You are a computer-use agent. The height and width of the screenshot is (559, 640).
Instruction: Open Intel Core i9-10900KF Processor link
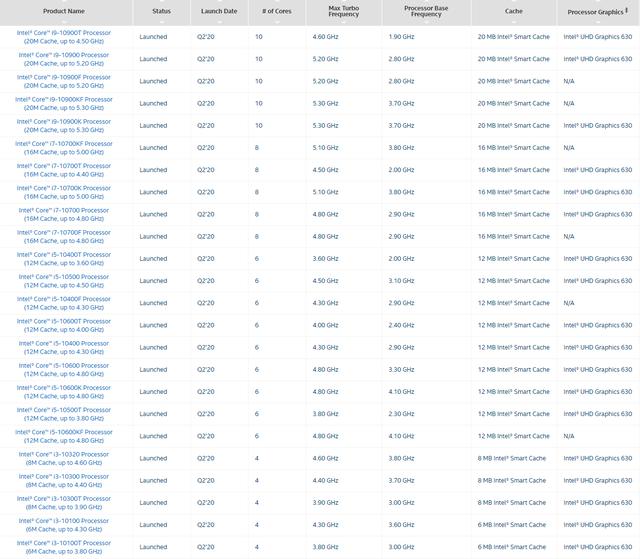[x=64, y=103]
